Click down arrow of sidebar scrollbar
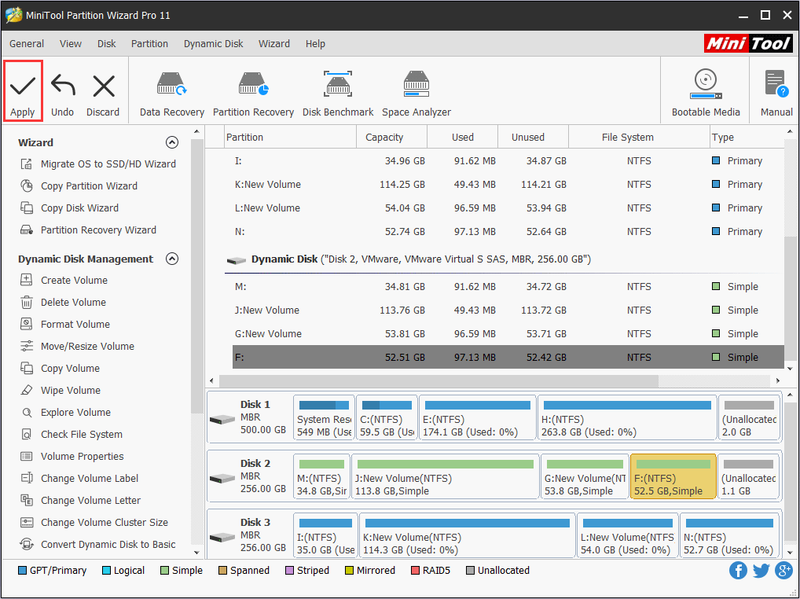800x599 pixels. 197,553
